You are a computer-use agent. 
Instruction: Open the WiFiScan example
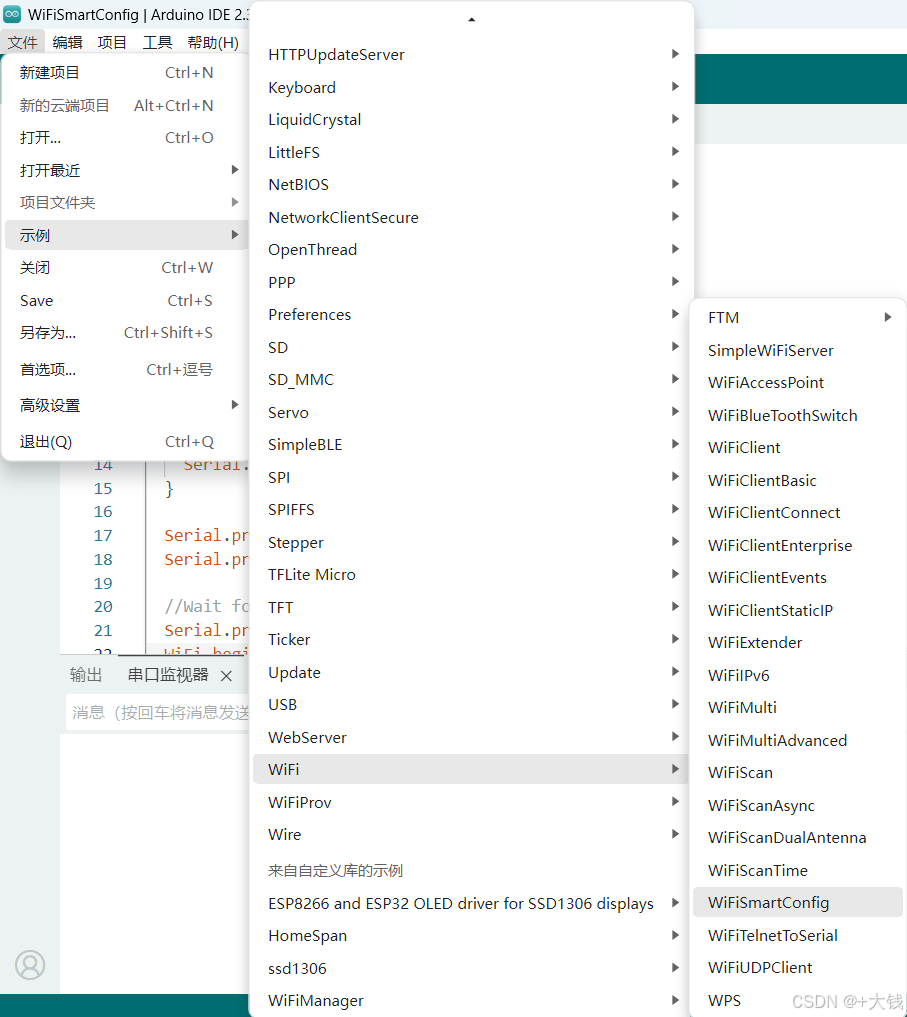[x=798, y=772]
